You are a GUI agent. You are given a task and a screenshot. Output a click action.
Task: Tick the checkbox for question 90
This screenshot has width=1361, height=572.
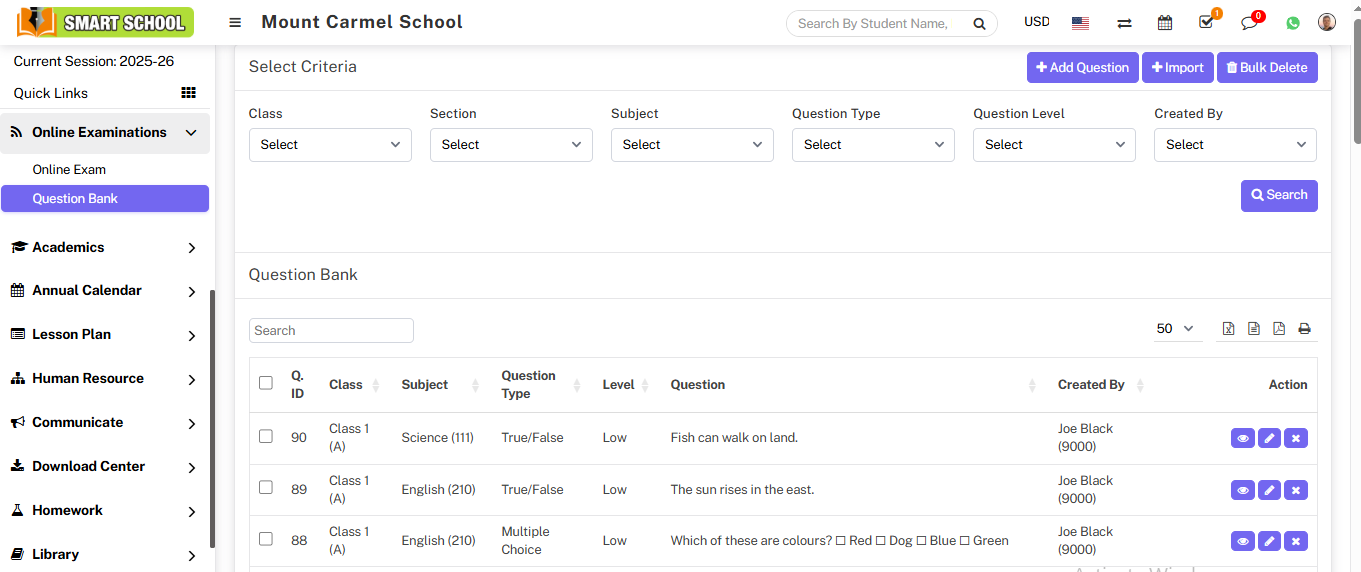(266, 436)
